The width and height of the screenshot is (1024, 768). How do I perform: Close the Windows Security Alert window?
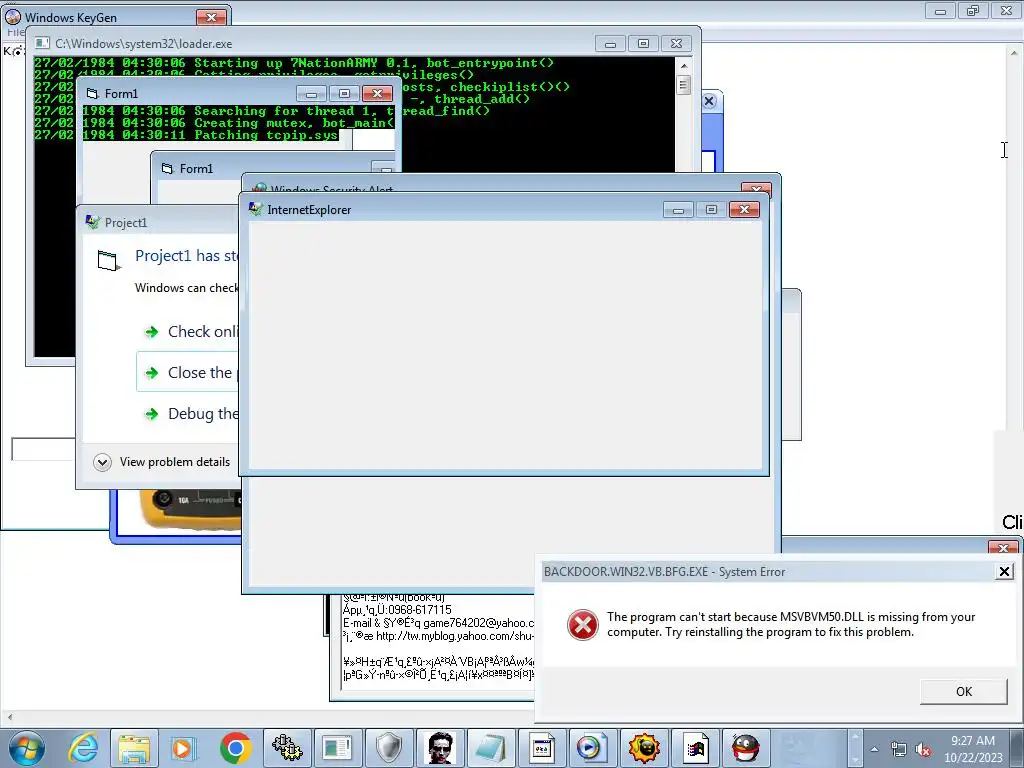click(x=756, y=189)
